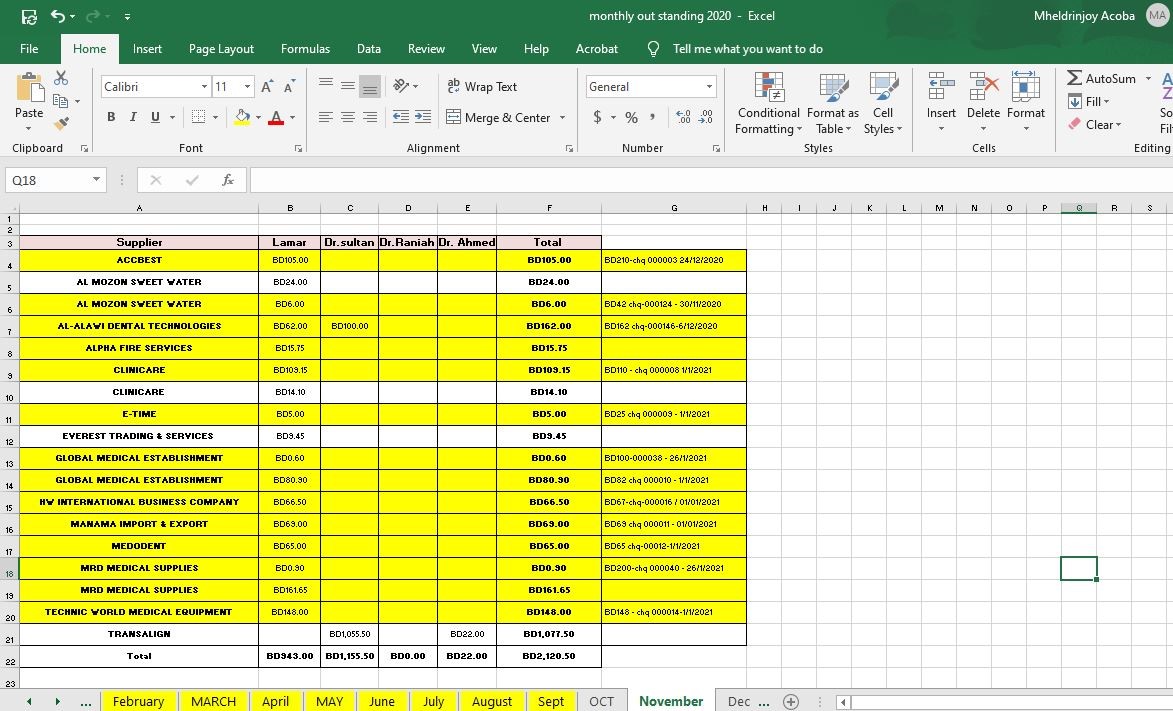
Task: Click the Clear button in Editing
Action: 1095,125
